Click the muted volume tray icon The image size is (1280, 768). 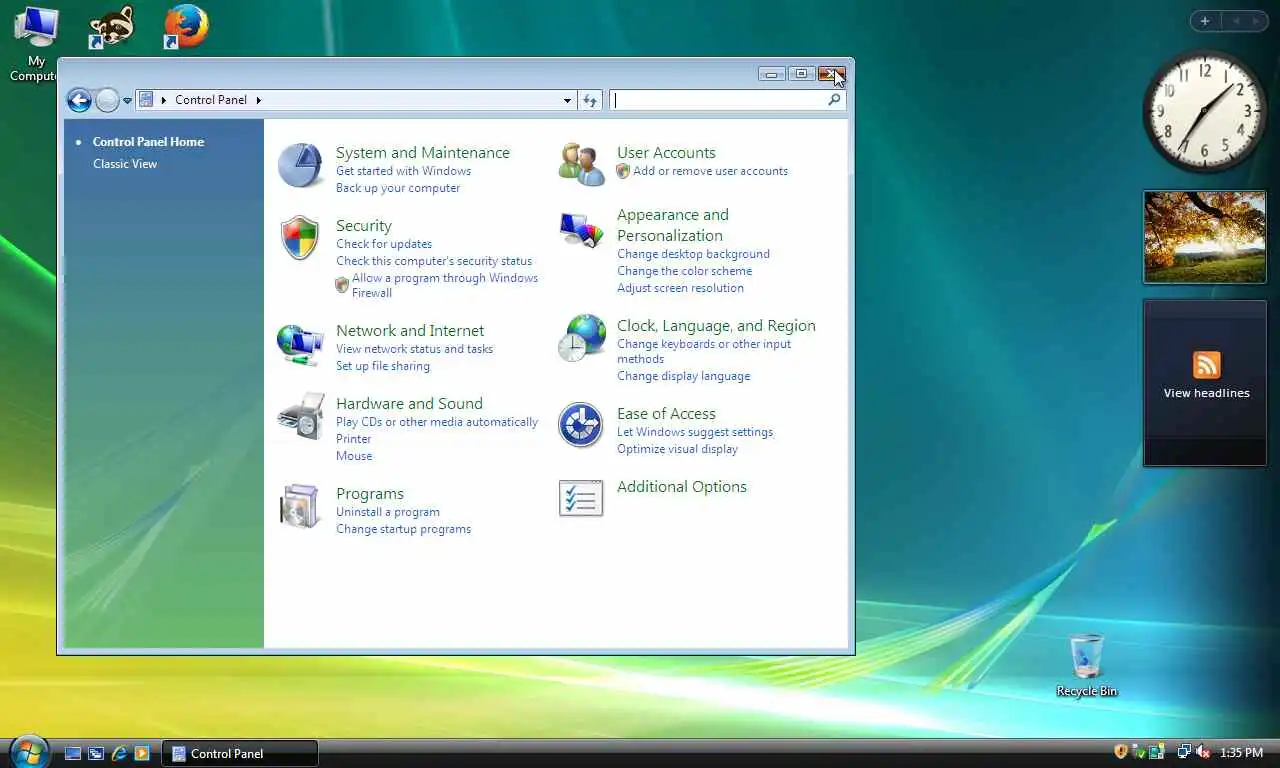point(1202,752)
